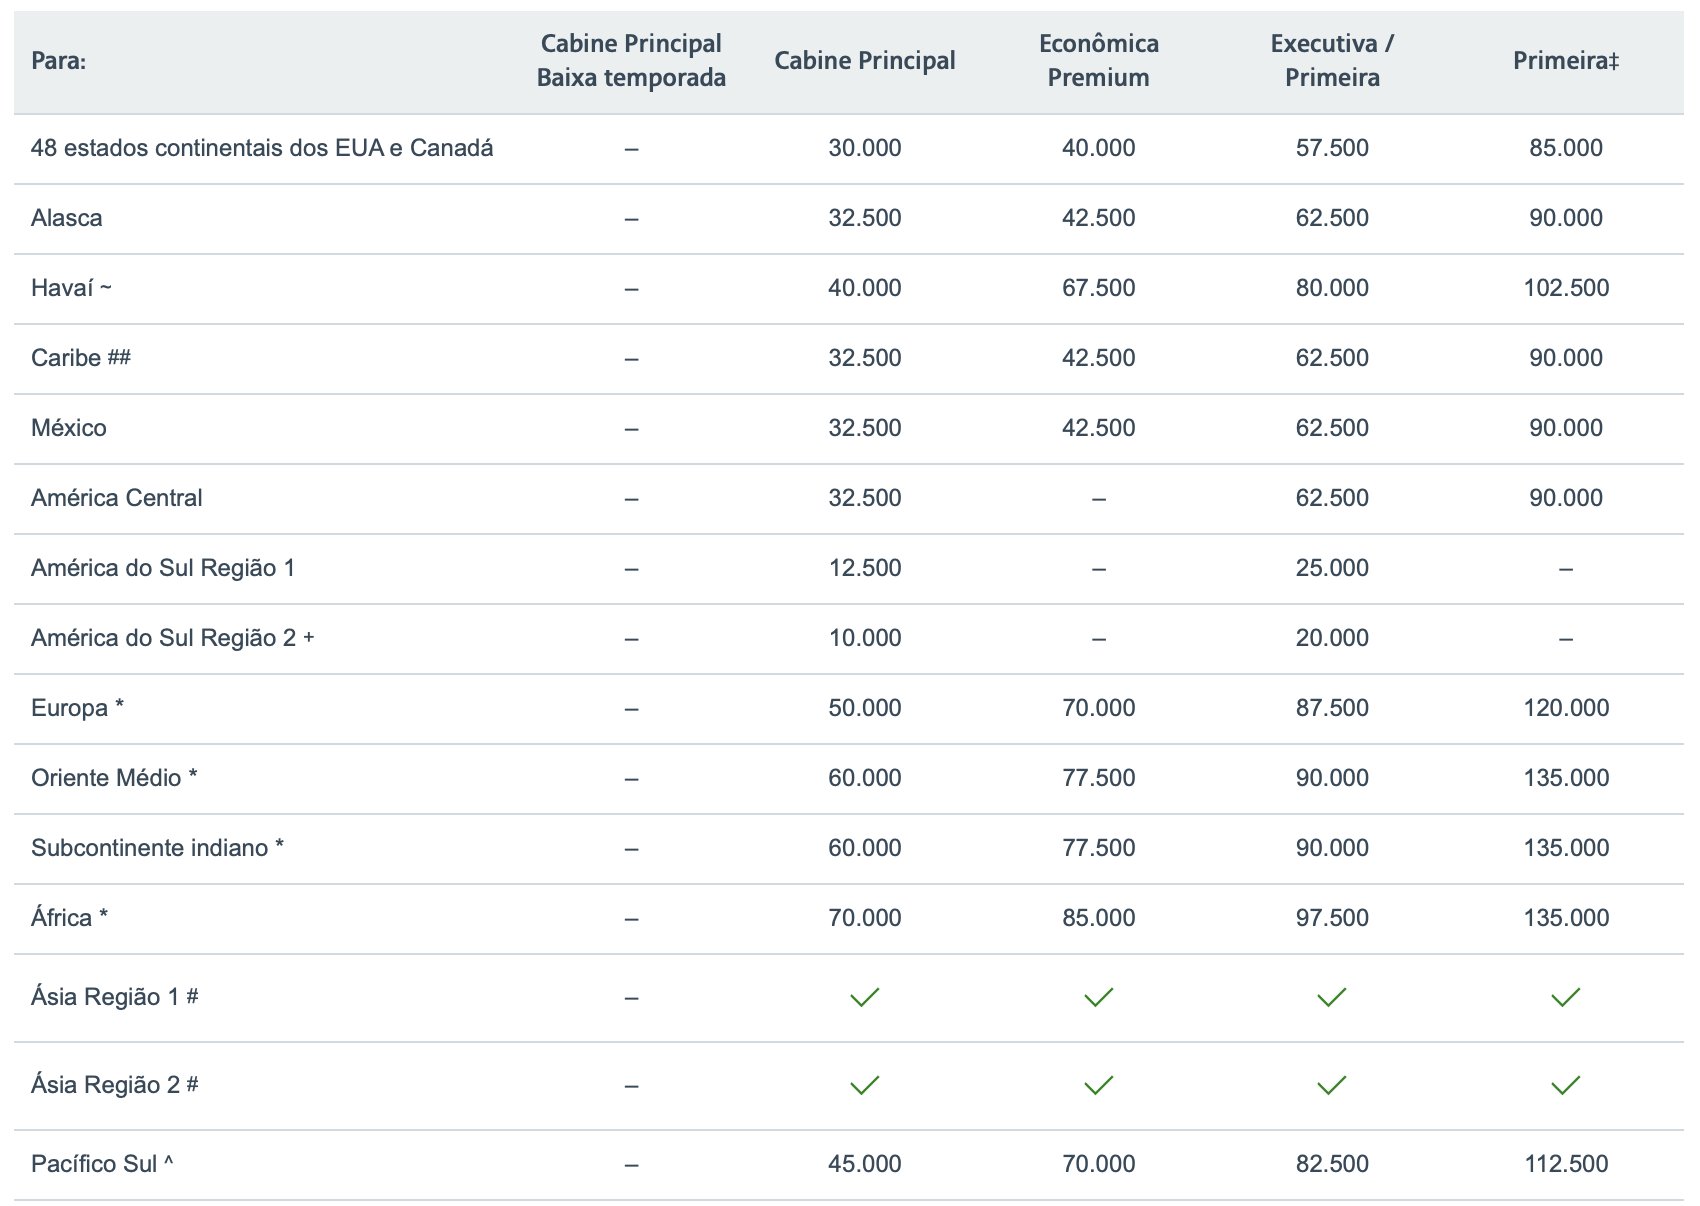The width and height of the screenshot is (1700, 1206).
Task: Select the 'Alasca' row label
Action: (x=66, y=218)
